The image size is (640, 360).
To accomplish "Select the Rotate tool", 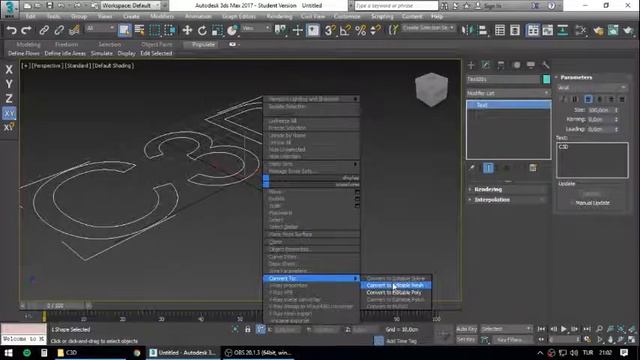I will pos(202,30).
